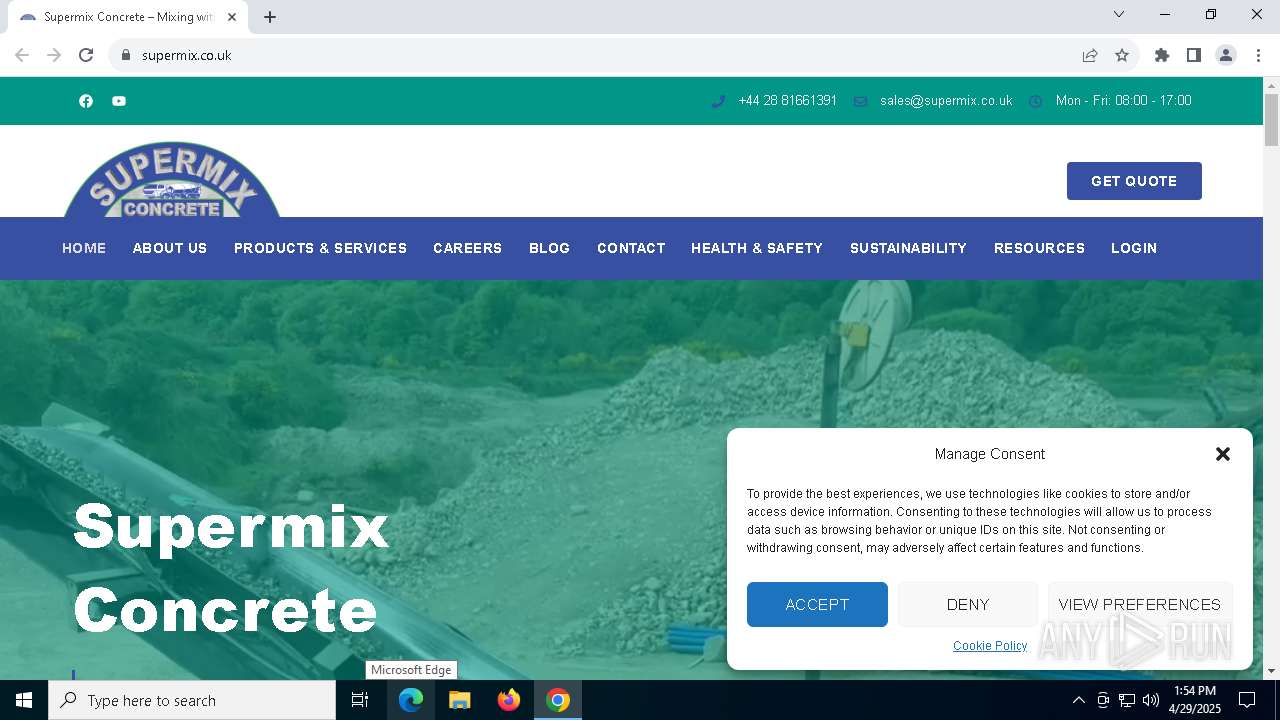This screenshot has height=720, width=1280.
Task: Open the ABOUT US menu item
Action: 170,248
